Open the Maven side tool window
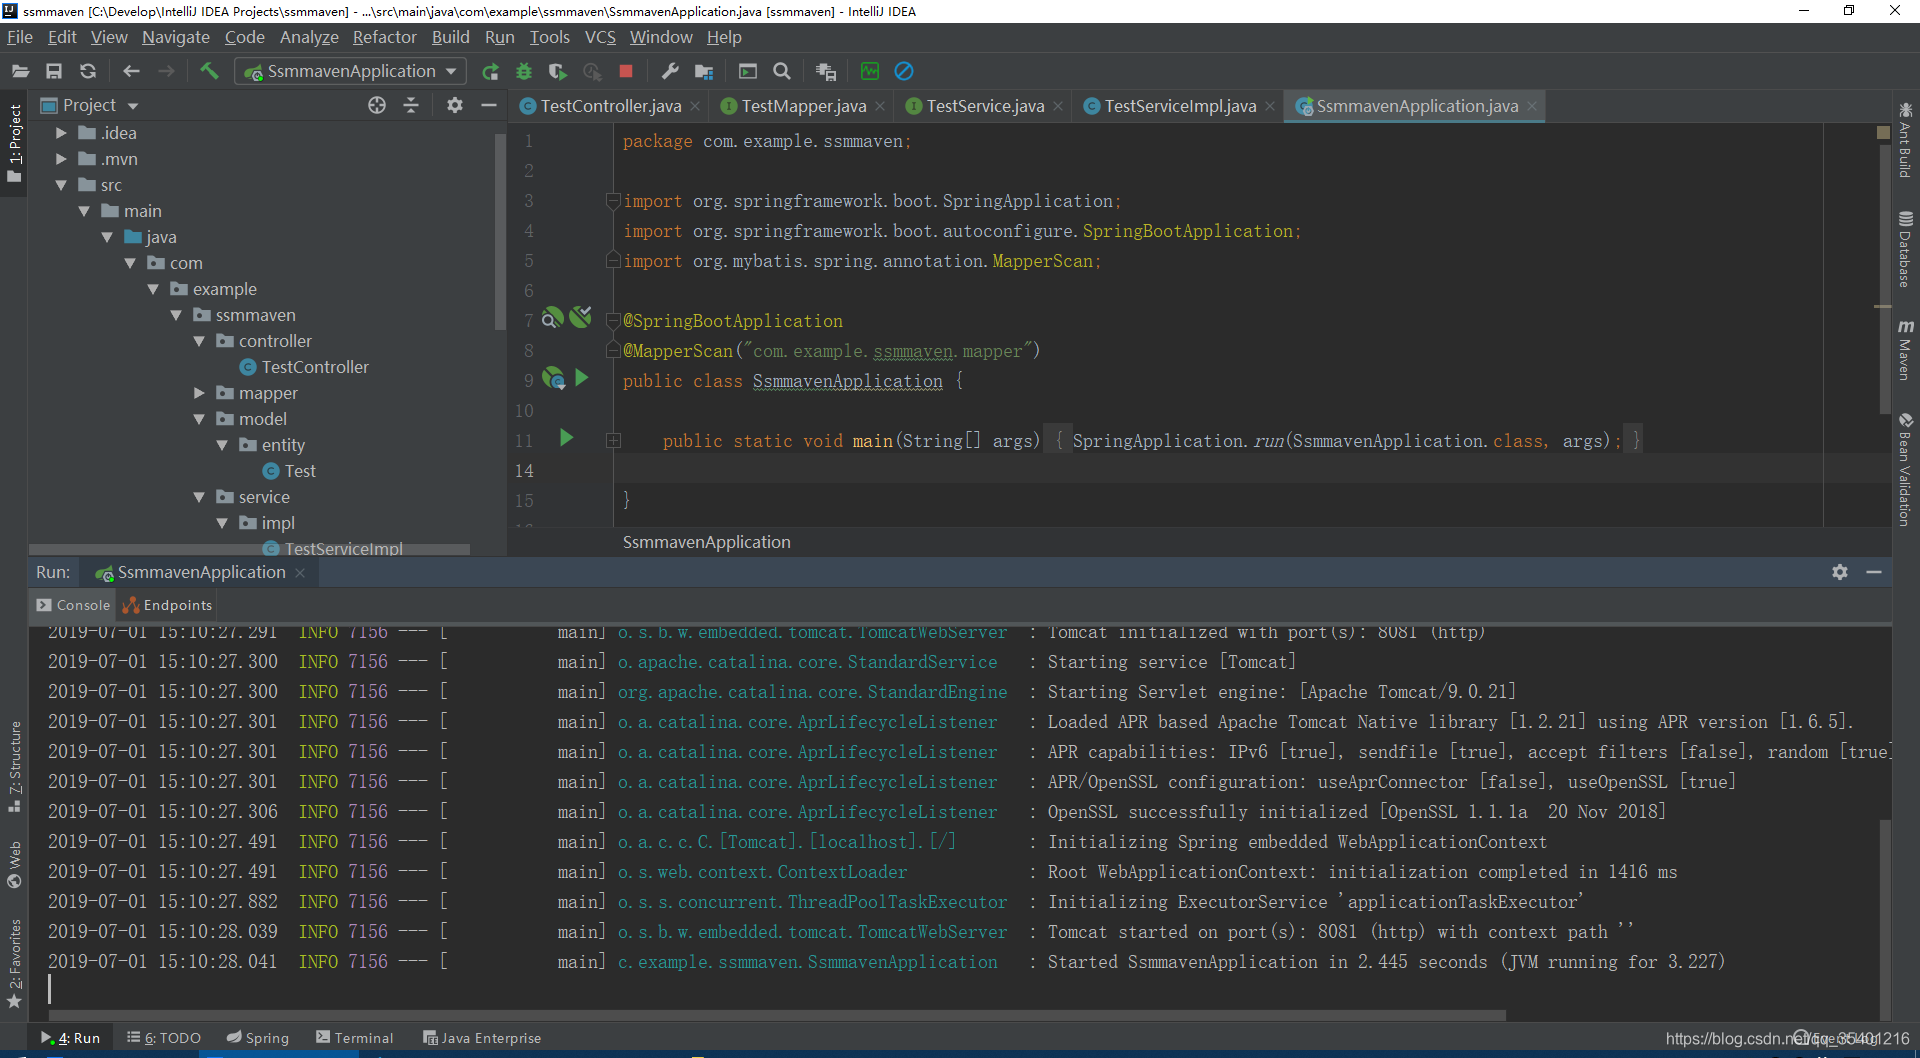This screenshot has width=1920, height=1058. point(1906,350)
